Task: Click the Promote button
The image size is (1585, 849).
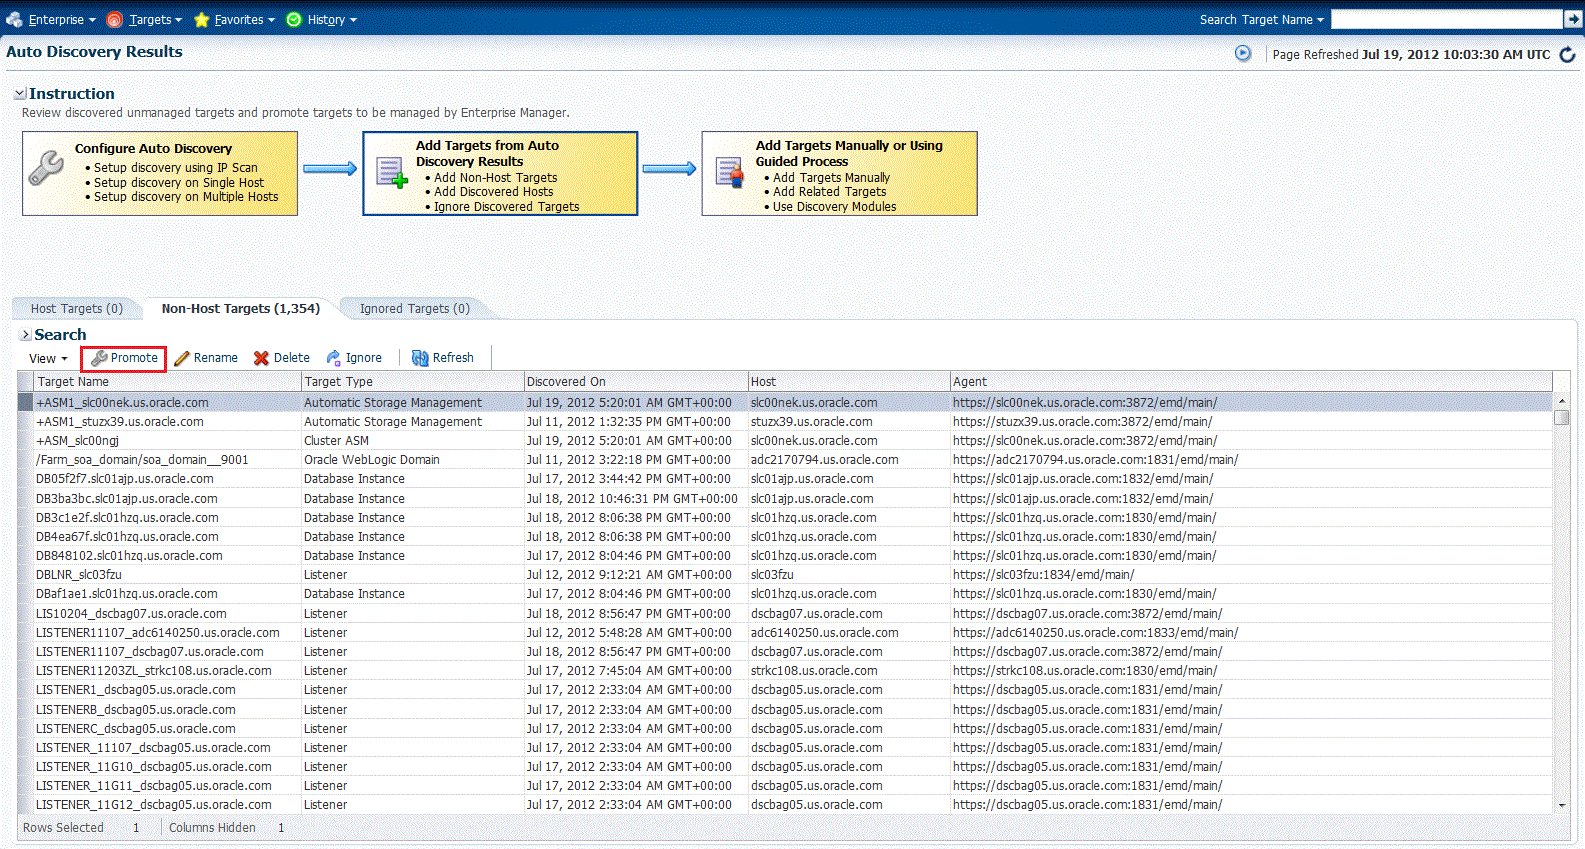Action: coord(124,358)
